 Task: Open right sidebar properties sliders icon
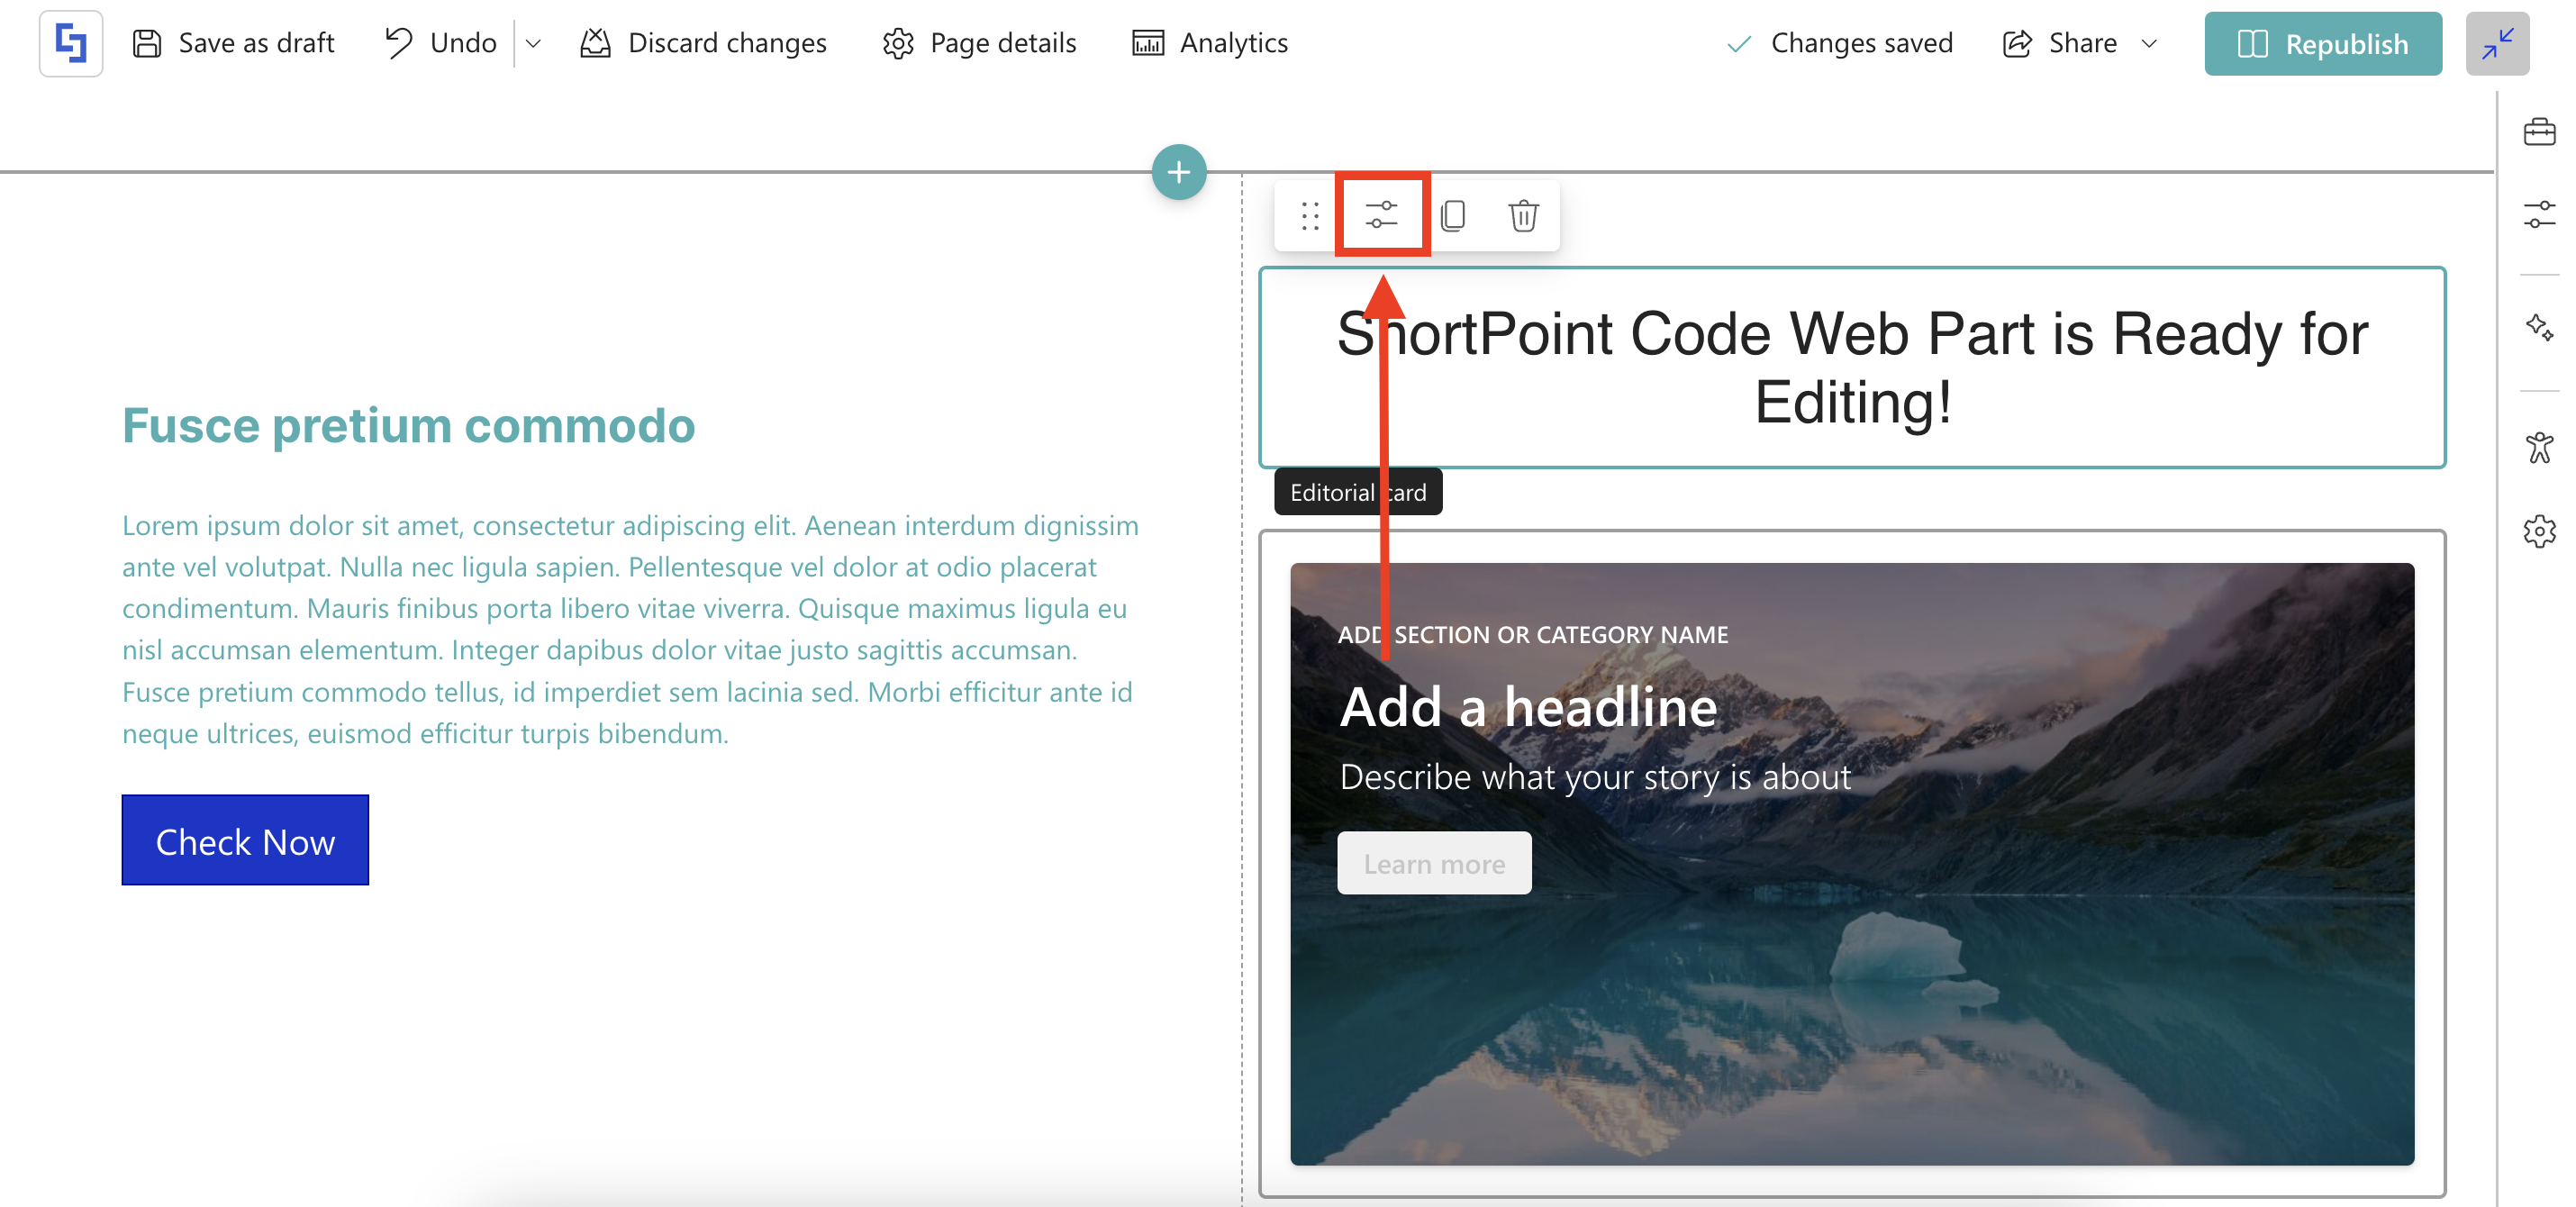tap(2538, 215)
